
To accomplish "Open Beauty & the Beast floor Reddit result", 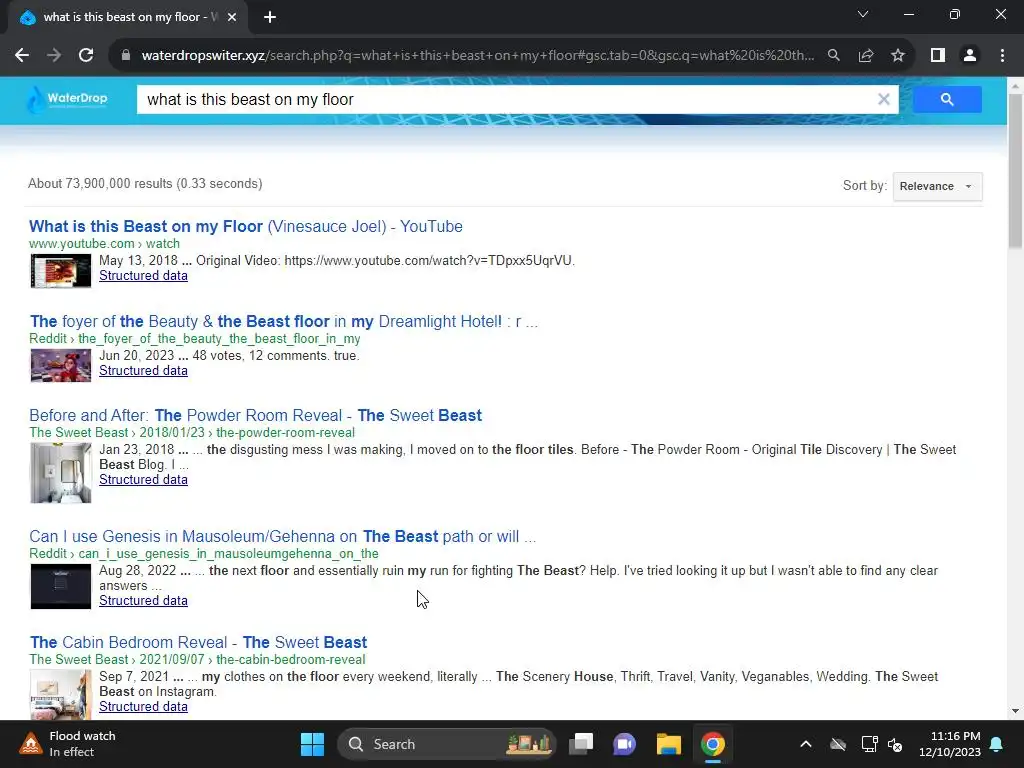I will tap(283, 321).
